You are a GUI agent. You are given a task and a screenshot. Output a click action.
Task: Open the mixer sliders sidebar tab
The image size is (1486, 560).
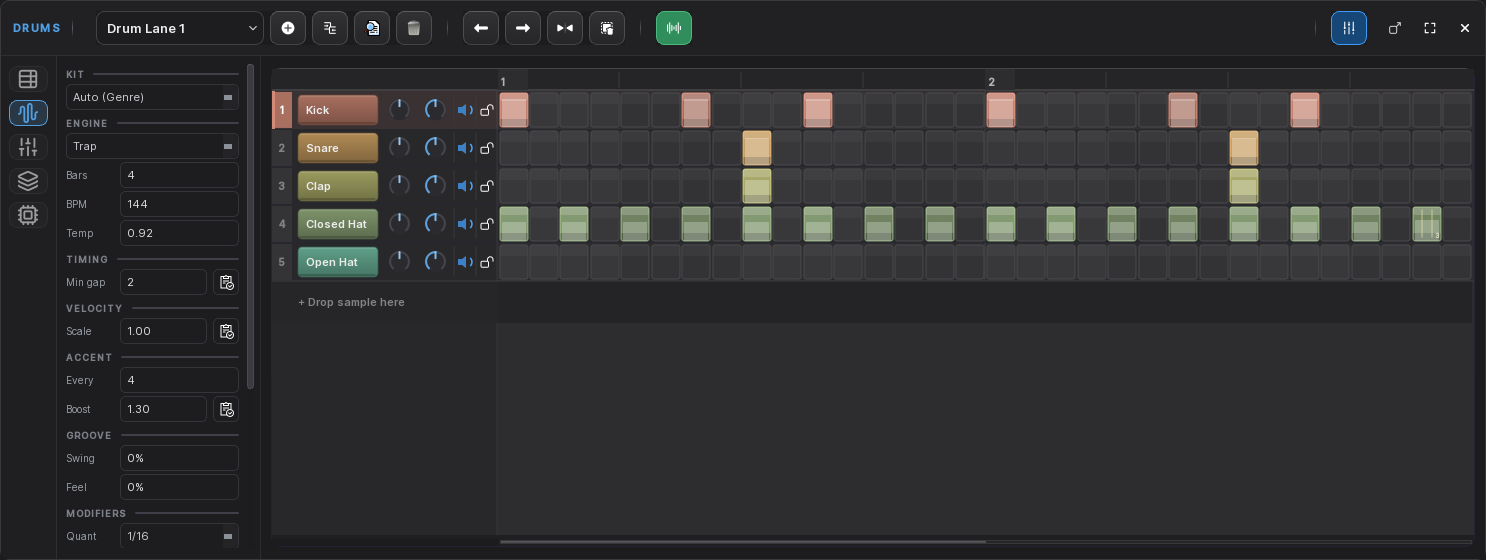coord(28,147)
